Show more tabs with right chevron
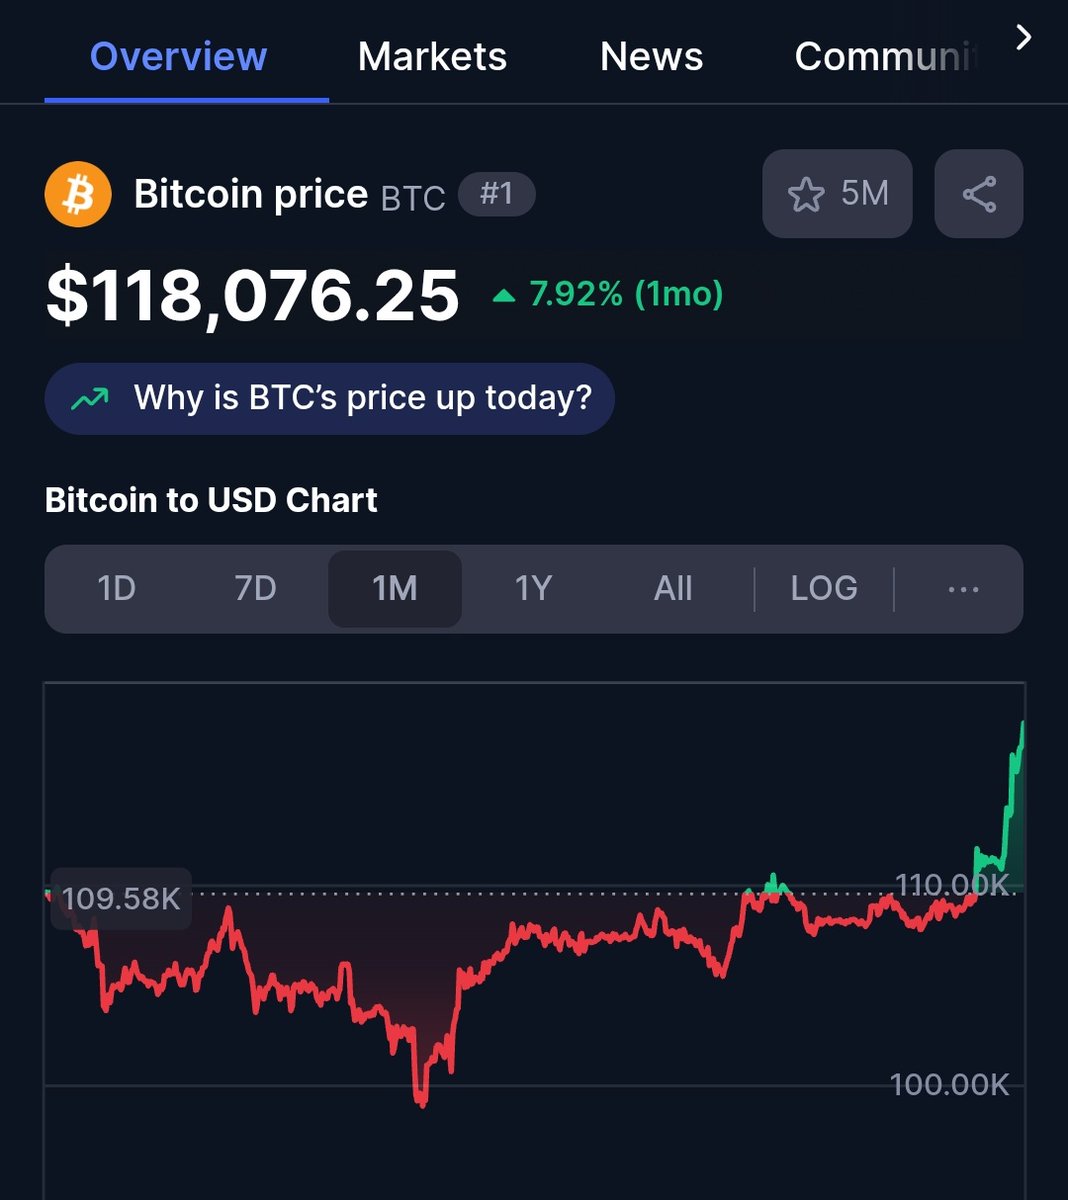This screenshot has width=1068, height=1200. click(x=1023, y=38)
